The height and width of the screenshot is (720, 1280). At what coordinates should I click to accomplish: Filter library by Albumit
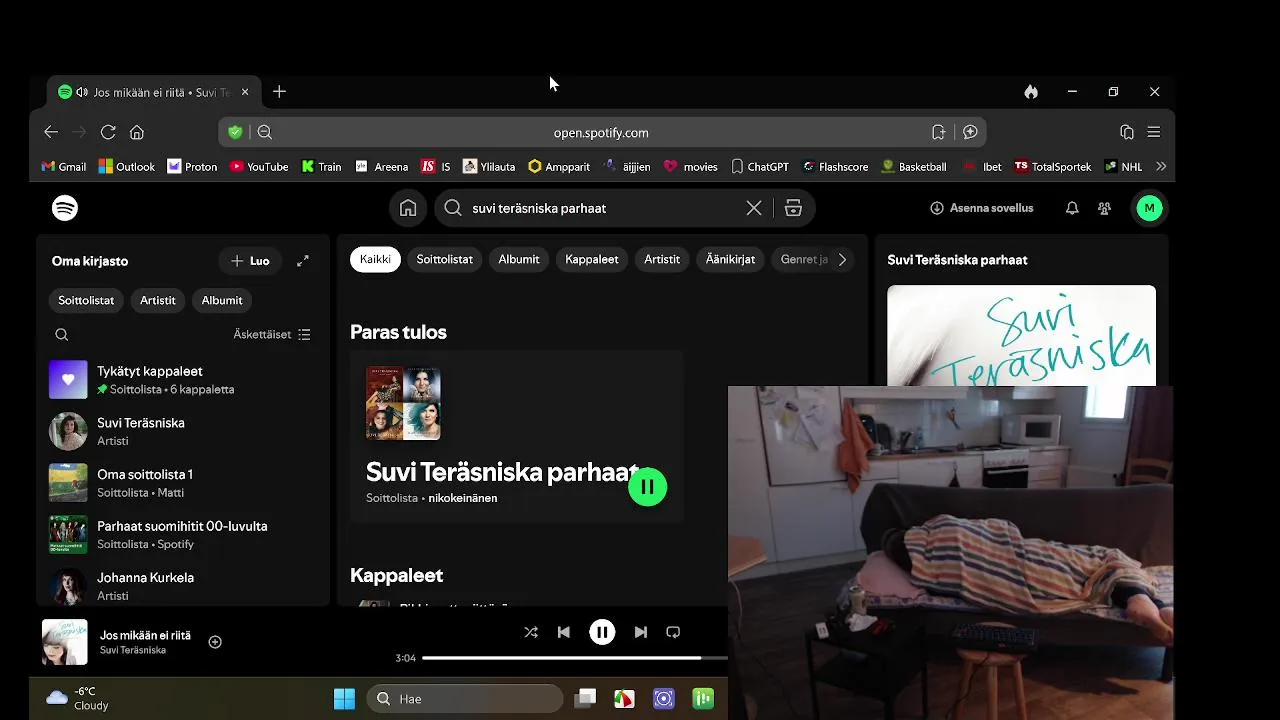[222, 300]
